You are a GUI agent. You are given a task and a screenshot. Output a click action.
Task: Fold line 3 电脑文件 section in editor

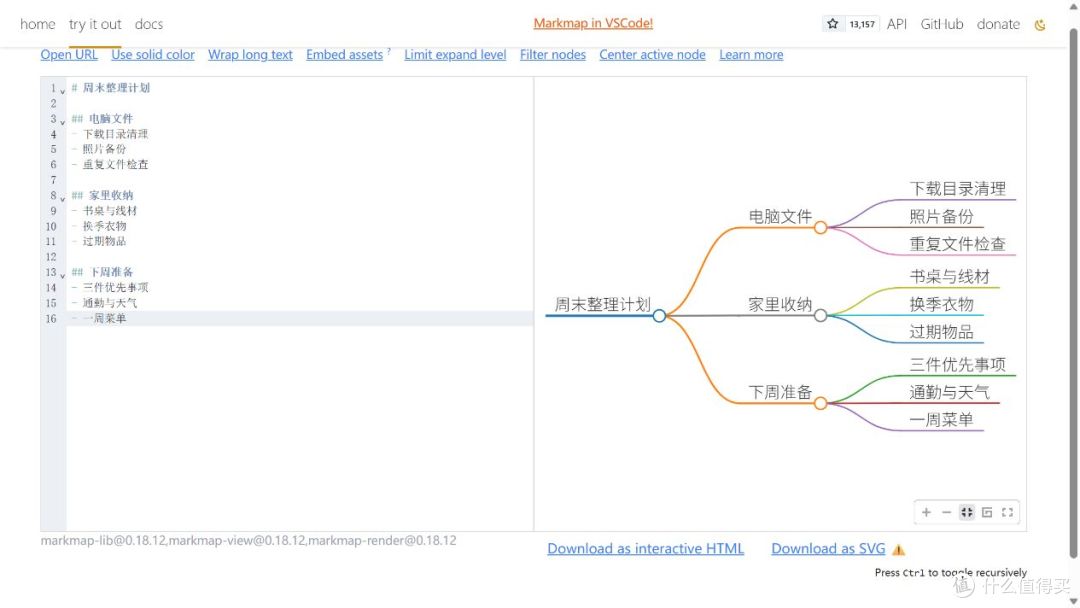pyautogui.click(x=63, y=121)
